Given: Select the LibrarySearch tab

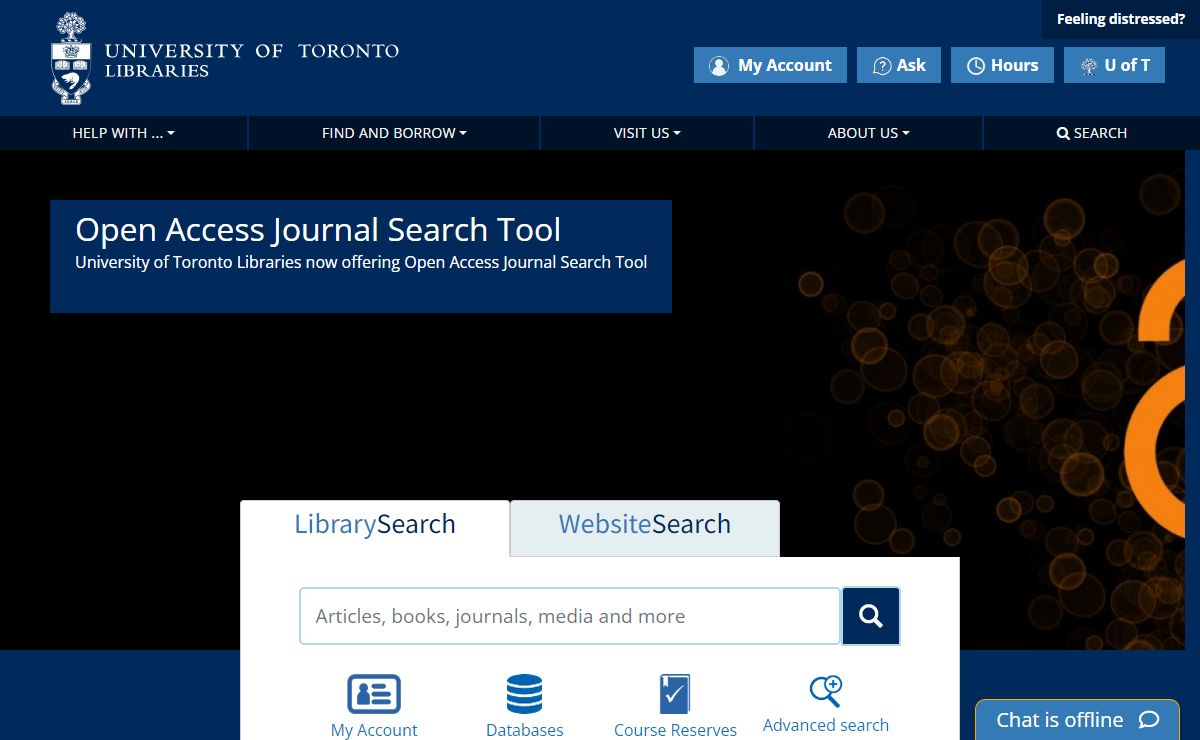Looking at the screenshot, I should (375, 527).
